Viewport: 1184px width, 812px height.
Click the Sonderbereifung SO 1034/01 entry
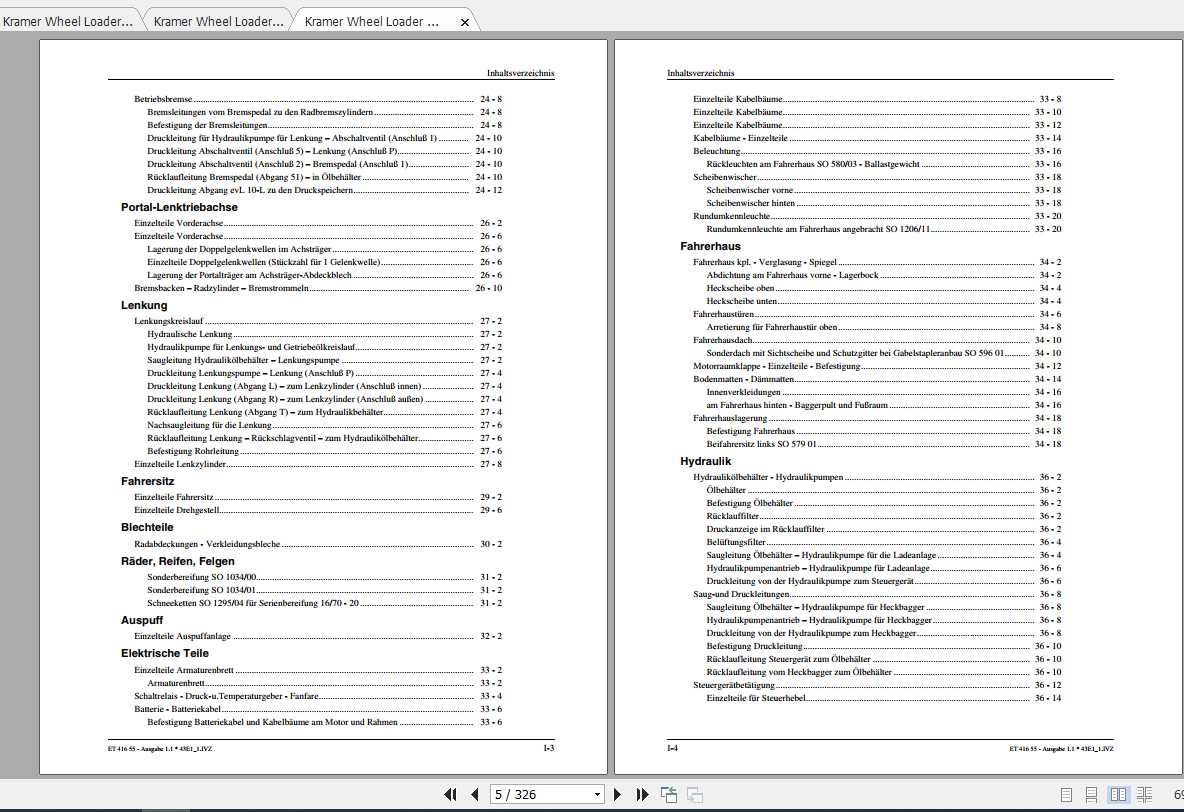pyautogui.click(x=325, y=590)
